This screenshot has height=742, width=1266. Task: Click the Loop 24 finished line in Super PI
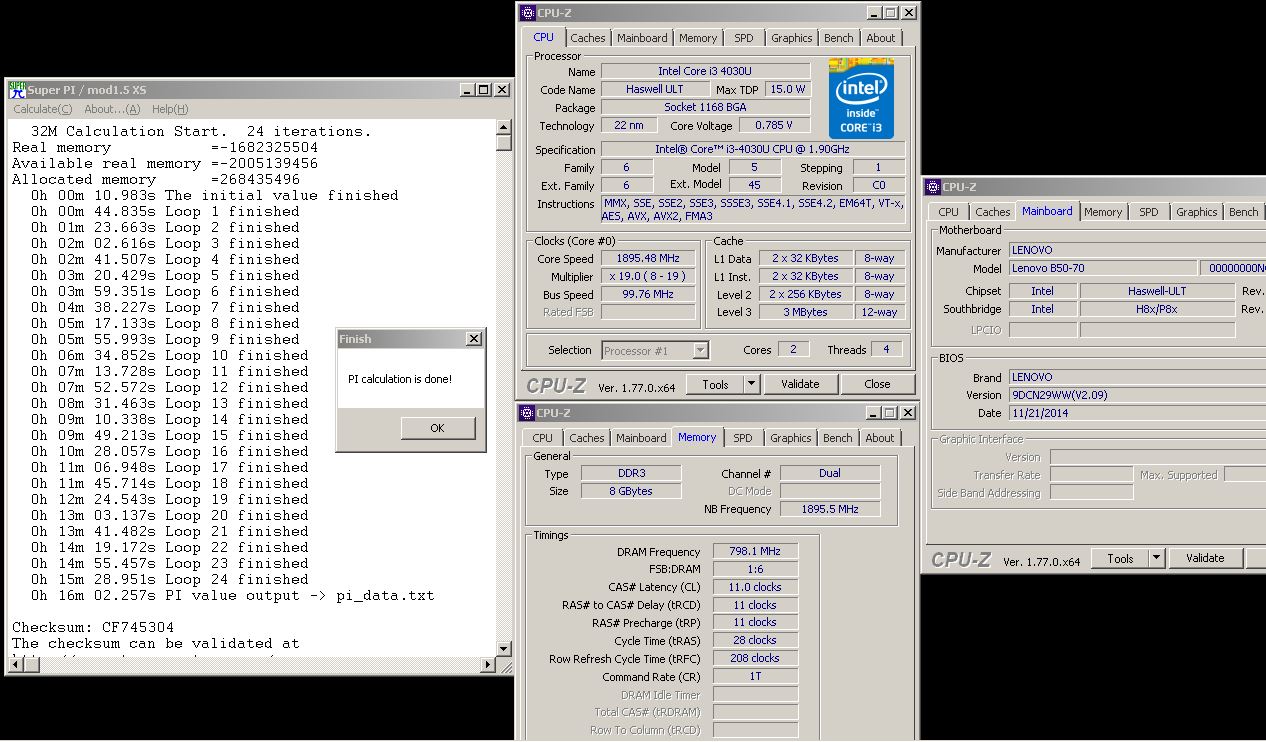(169, 579)
